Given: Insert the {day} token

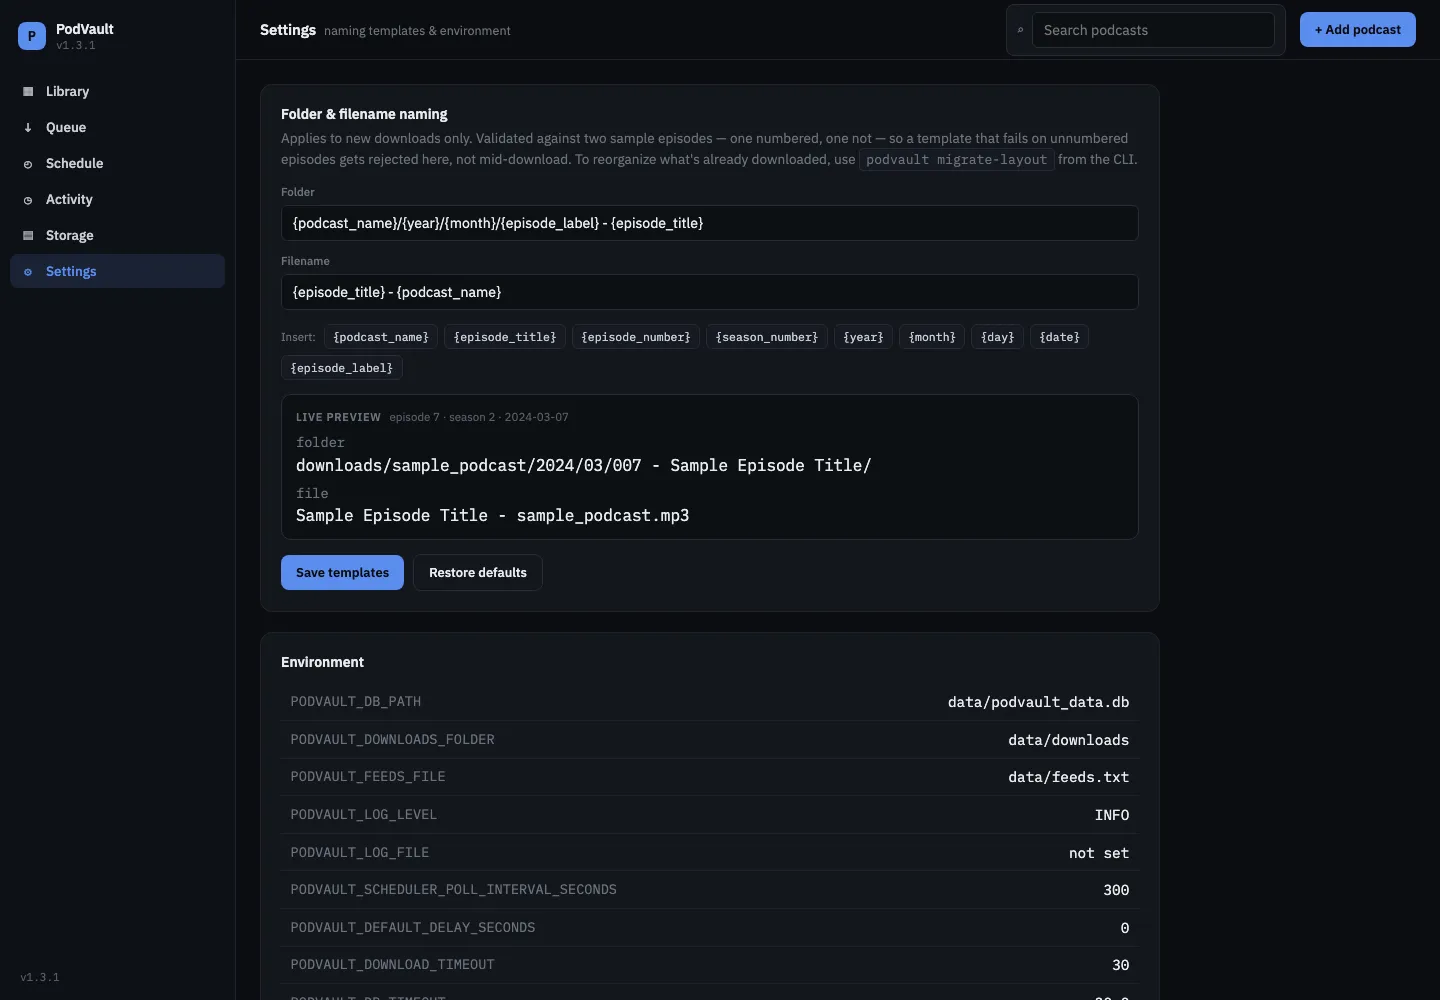Looking at the screenshot, I should coord(997,337).
